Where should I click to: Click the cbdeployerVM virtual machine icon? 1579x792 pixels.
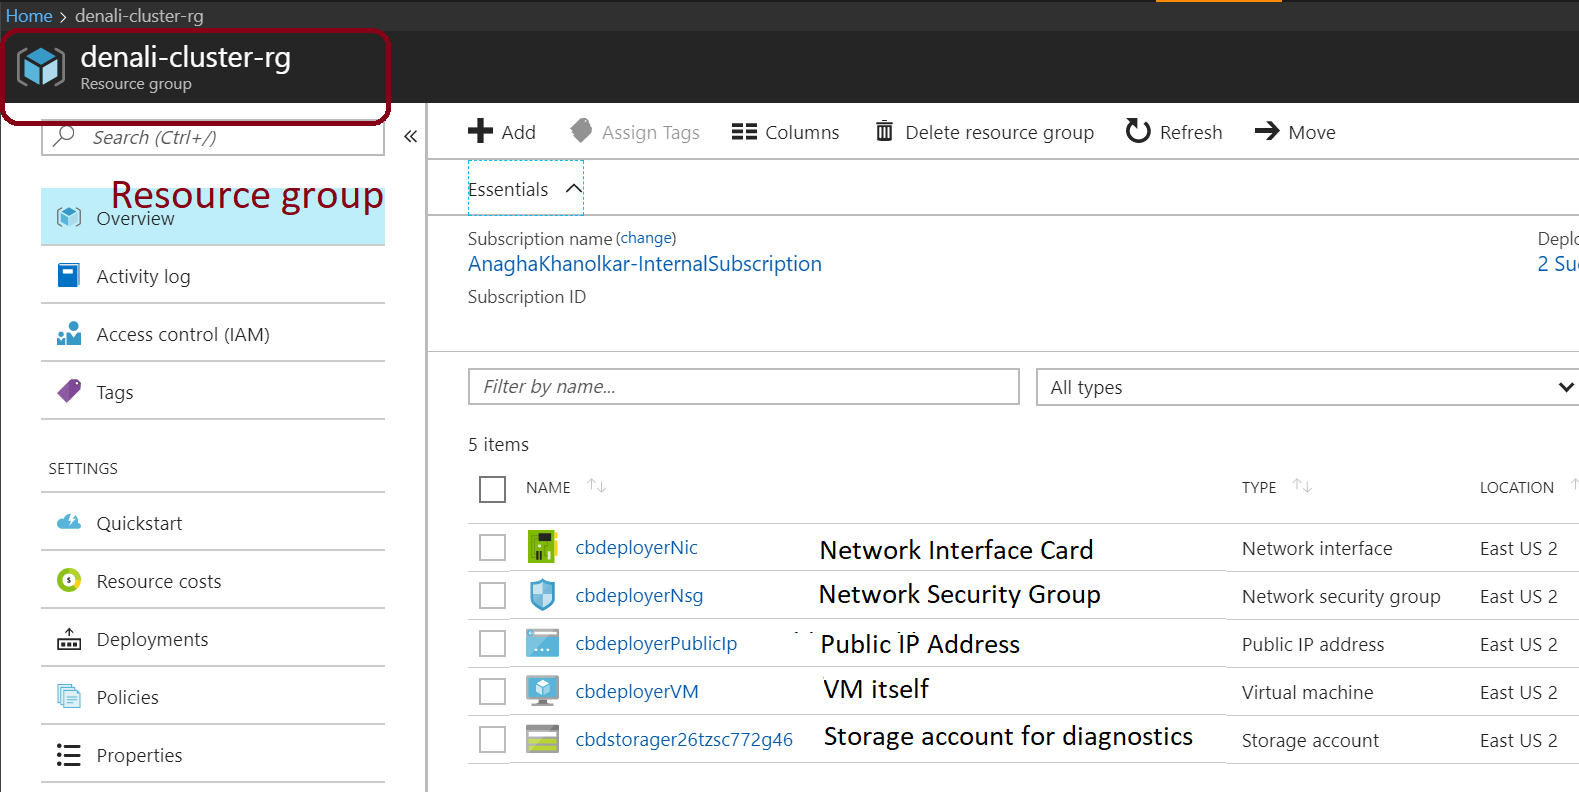coord(542,691)
